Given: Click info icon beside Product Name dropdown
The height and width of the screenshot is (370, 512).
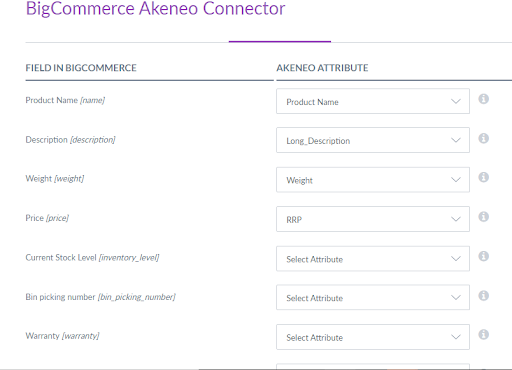Looking at the screenshot, I should coord(484,99).
